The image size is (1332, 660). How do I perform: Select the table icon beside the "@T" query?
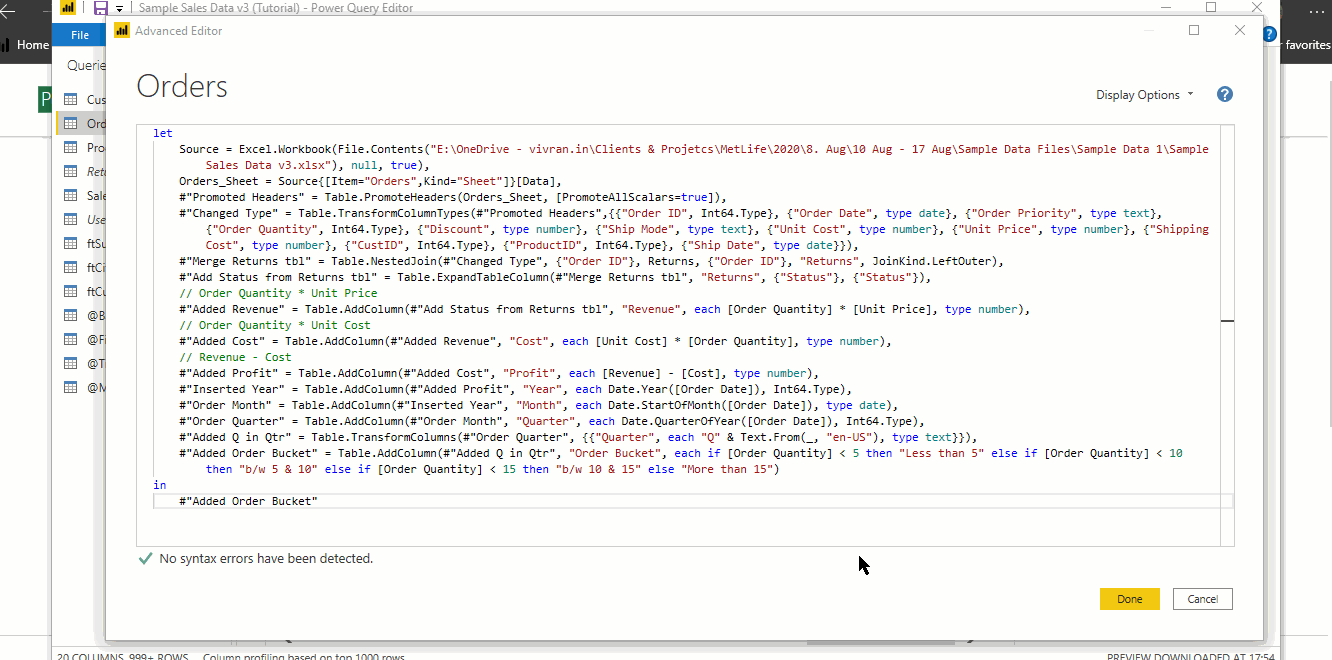71,364
